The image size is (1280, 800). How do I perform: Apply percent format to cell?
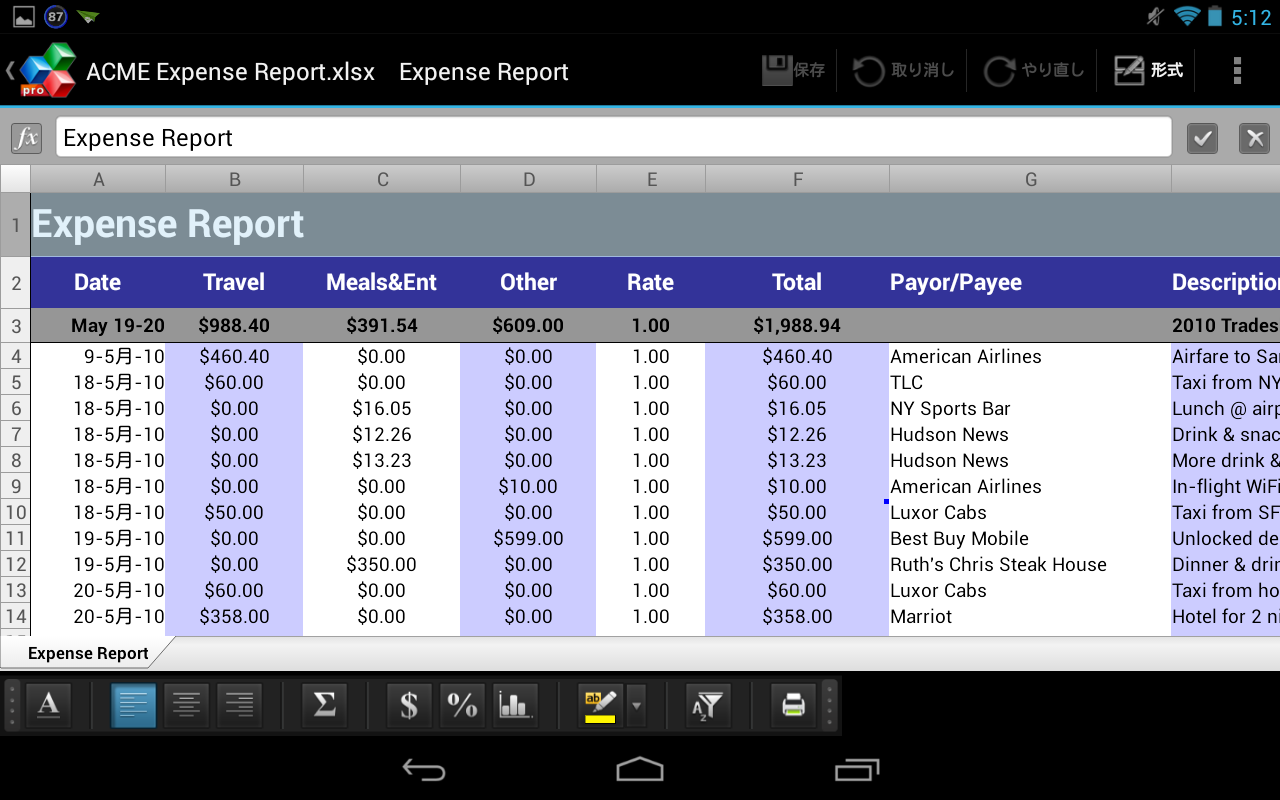pos(462,705)
